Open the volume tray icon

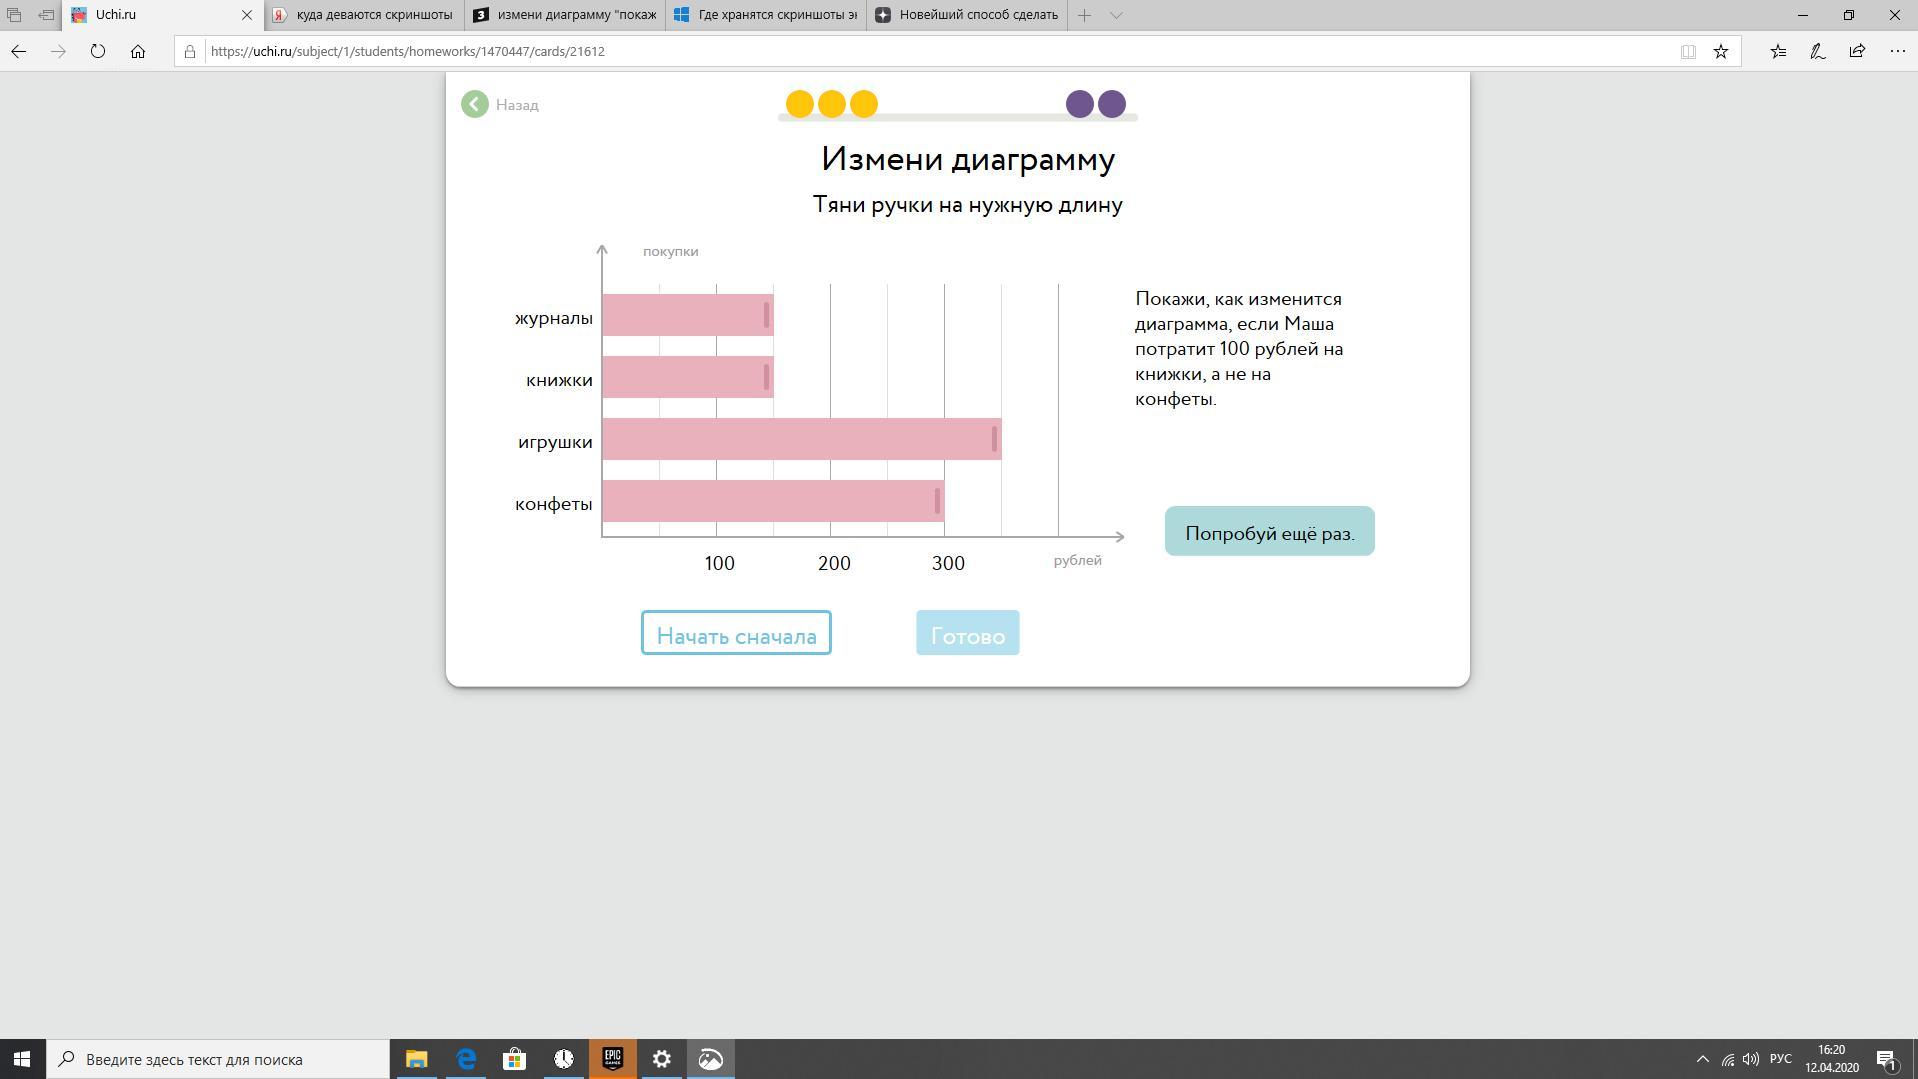coord(1751,1059)
